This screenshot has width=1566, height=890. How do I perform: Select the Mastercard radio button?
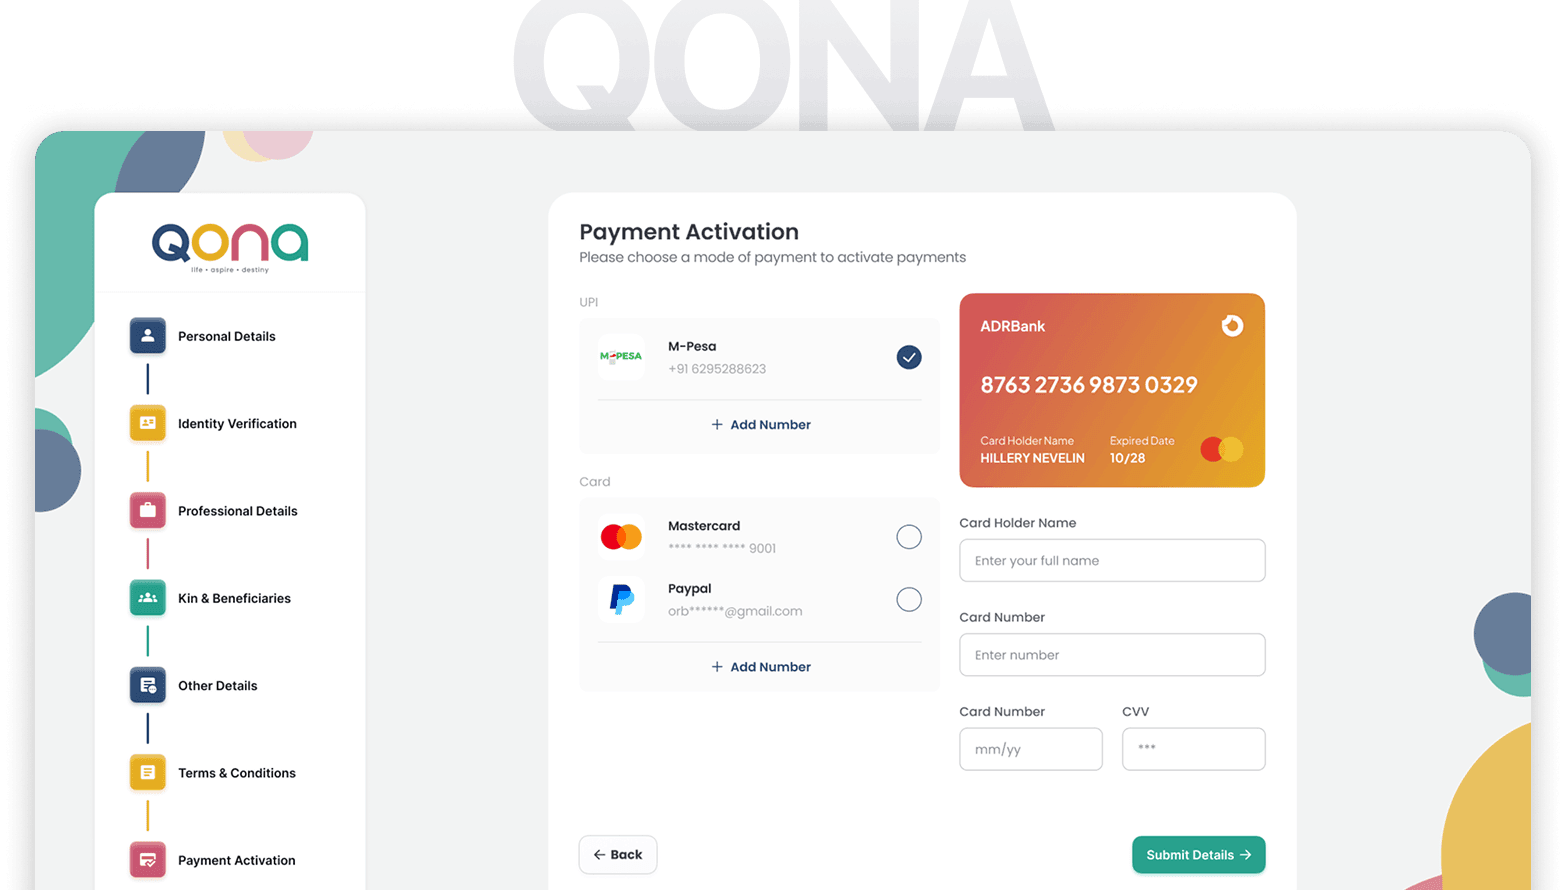[x=909, y=537]
